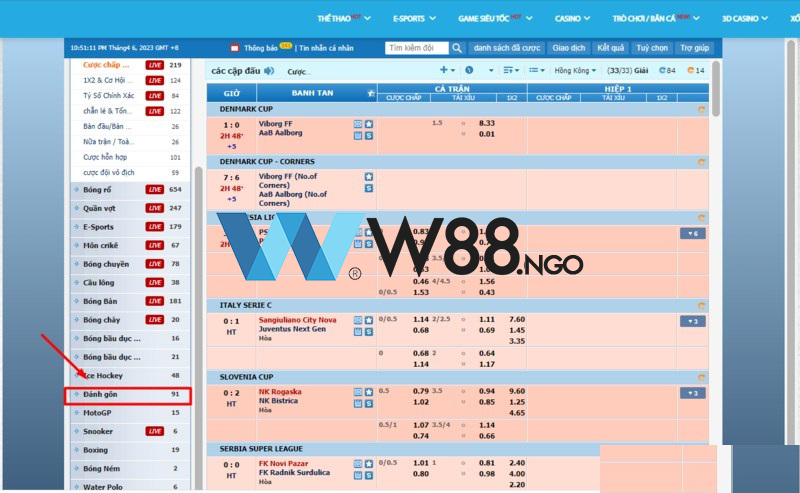Favorite the NK Rogaska match
This screenshot has width=800, height=493.
[x=369, y=392]
